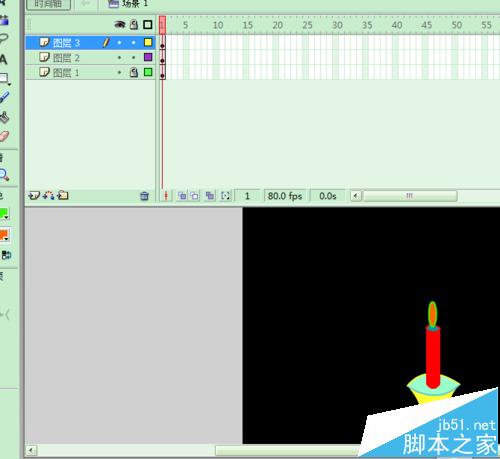Click the 0.0s elapsed time display

tap(327, 196)
